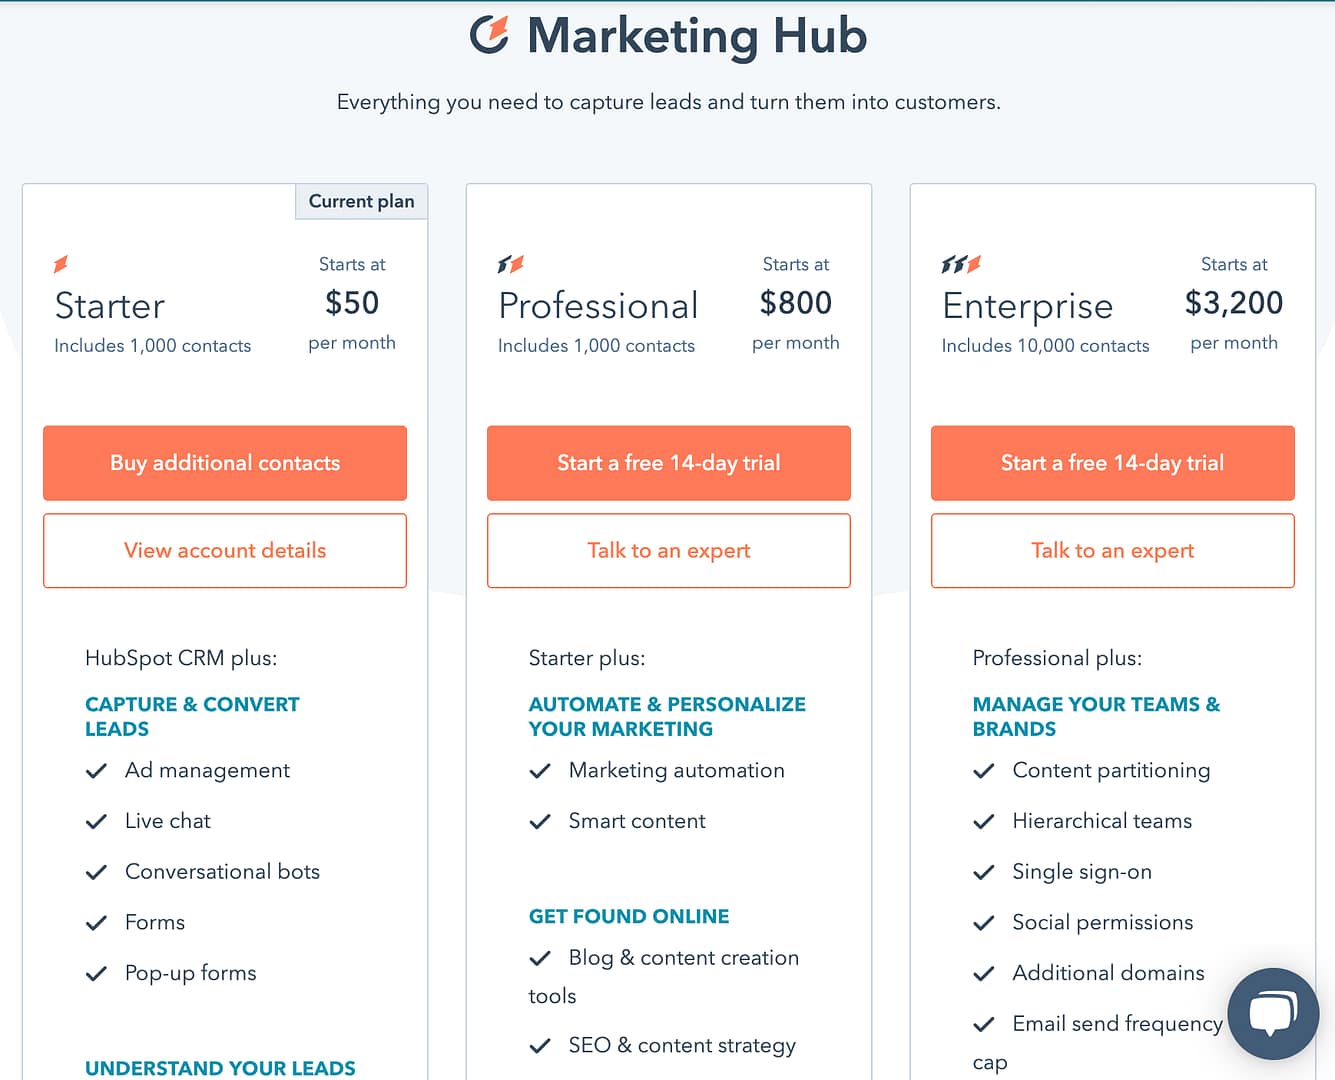This screenshot has height=1080, width=1335.
Task: Click the double flame icon on Professional plan
Action: click(510, 264)
